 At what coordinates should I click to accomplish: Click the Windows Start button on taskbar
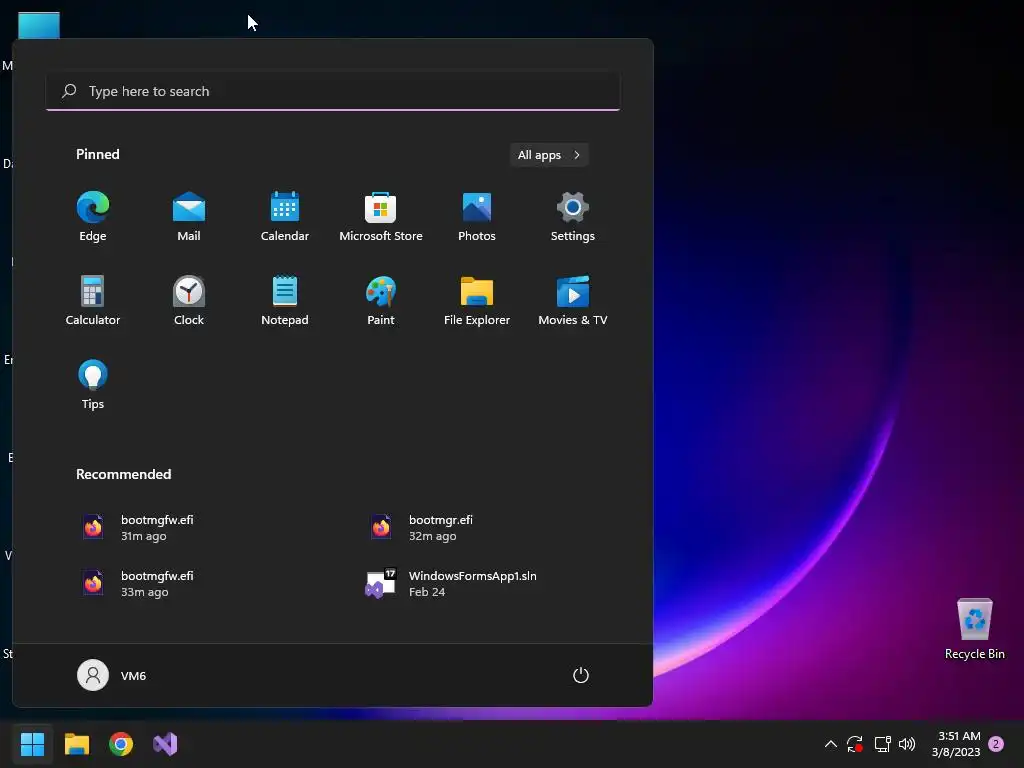point(32,744)
